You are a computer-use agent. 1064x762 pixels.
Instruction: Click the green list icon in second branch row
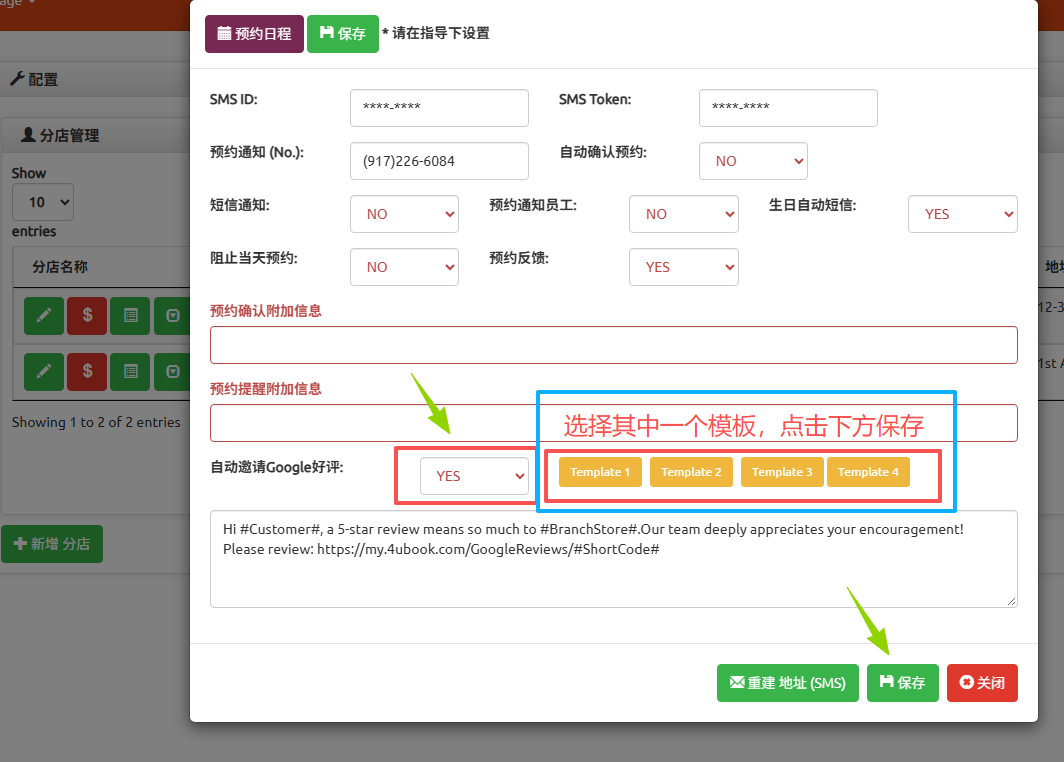click(x=130, y=372)
